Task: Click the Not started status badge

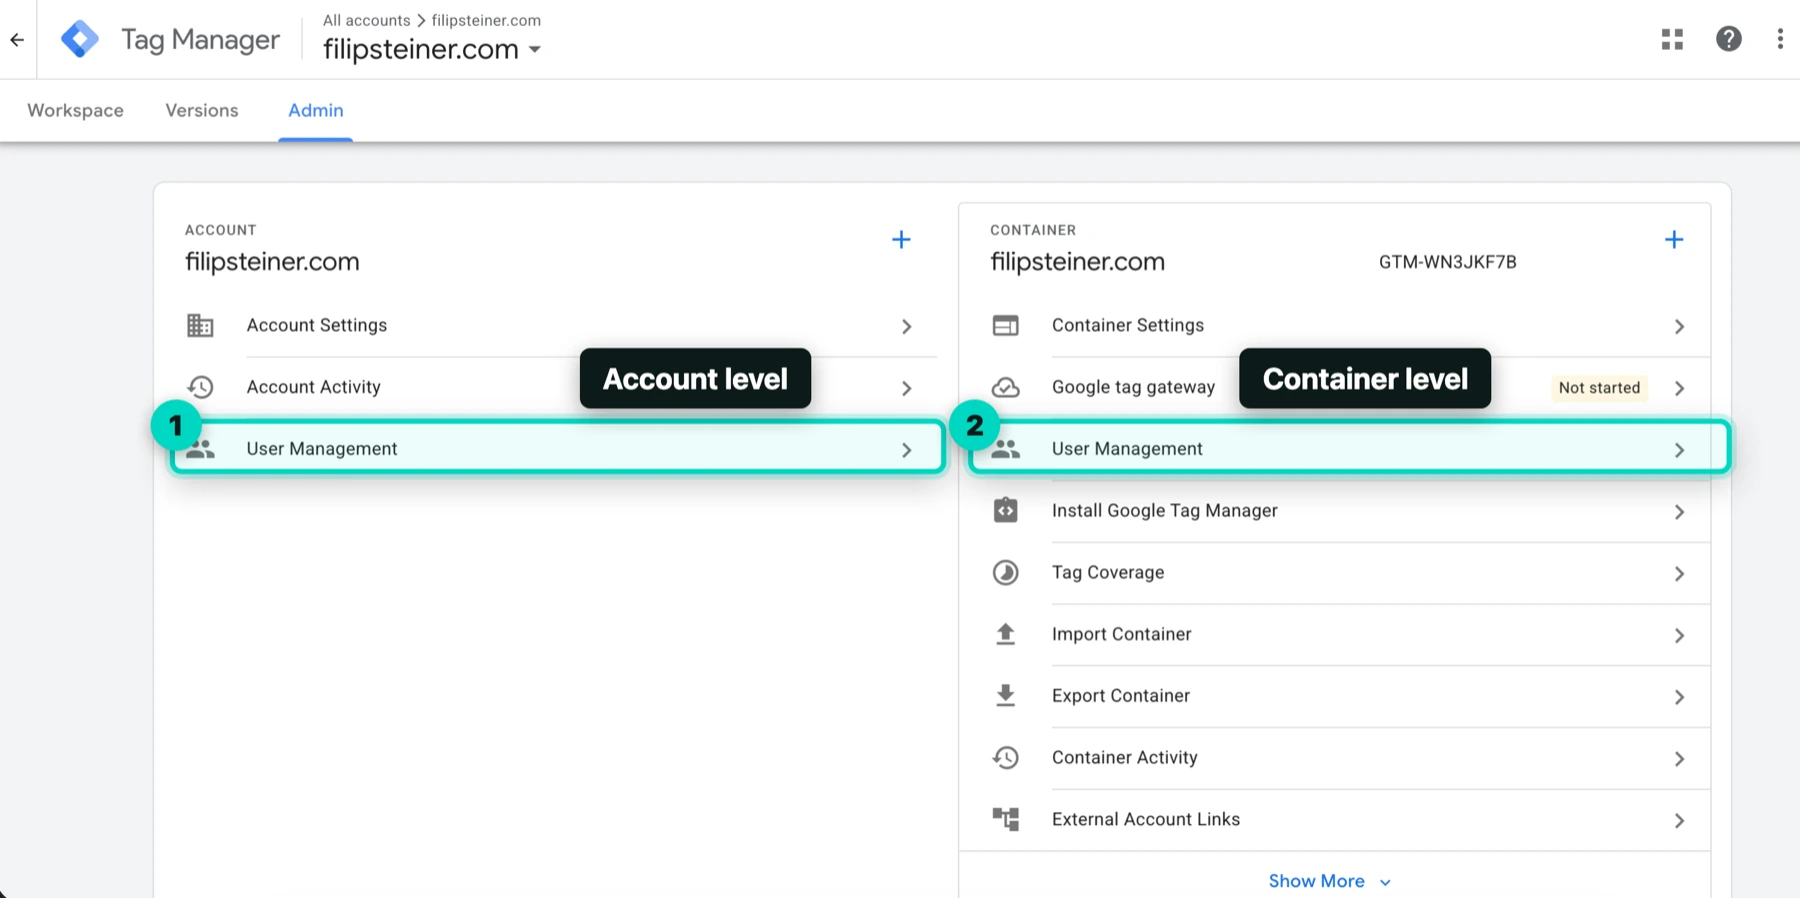Action: click(x=1599, y=388)
